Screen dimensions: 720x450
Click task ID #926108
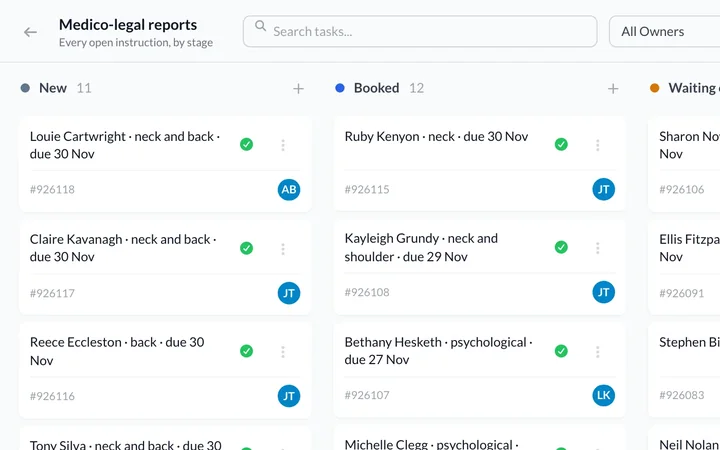pyautogui.click(x=367, y=292)
